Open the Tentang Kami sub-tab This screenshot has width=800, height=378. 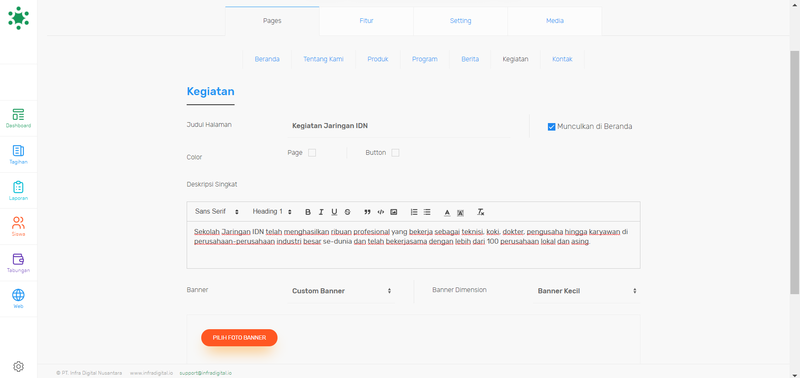(x=323, y=59)
